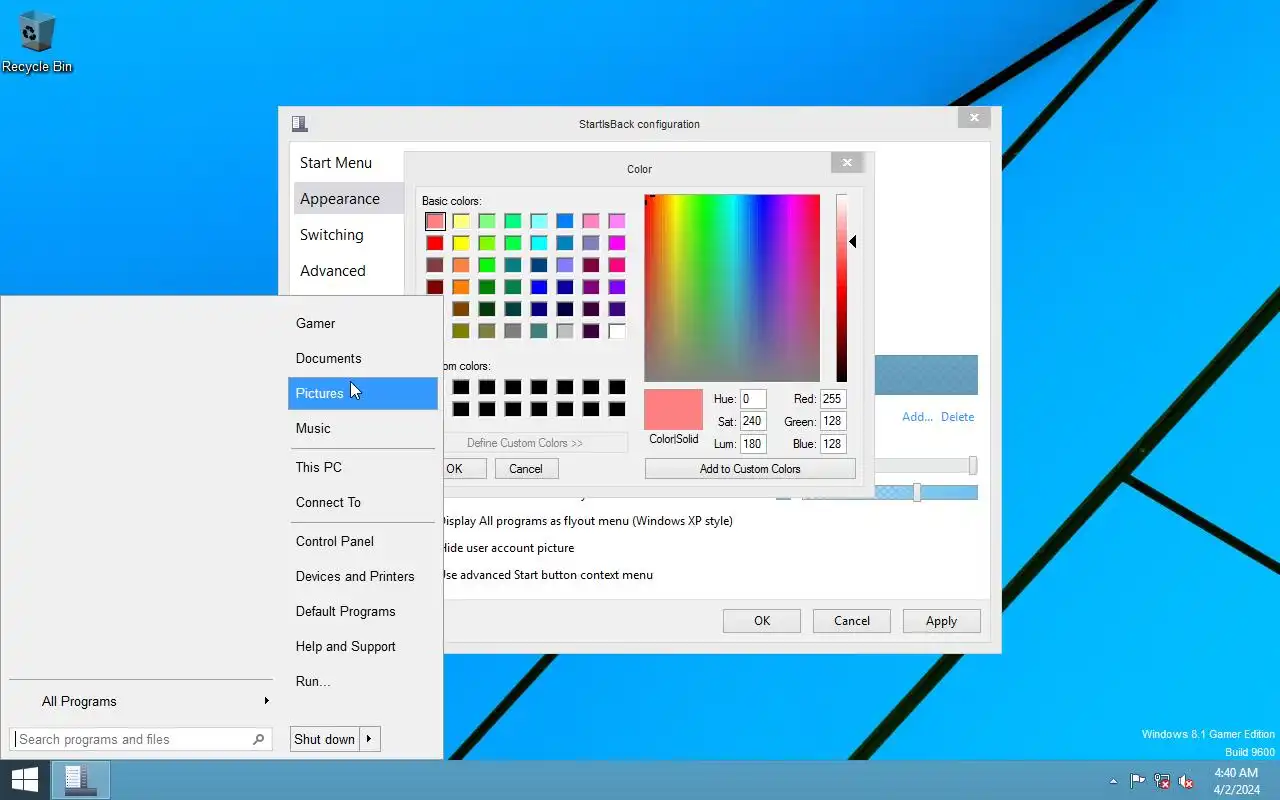
Task: Expand the All Programs arrow
Action: coord(266,701)
